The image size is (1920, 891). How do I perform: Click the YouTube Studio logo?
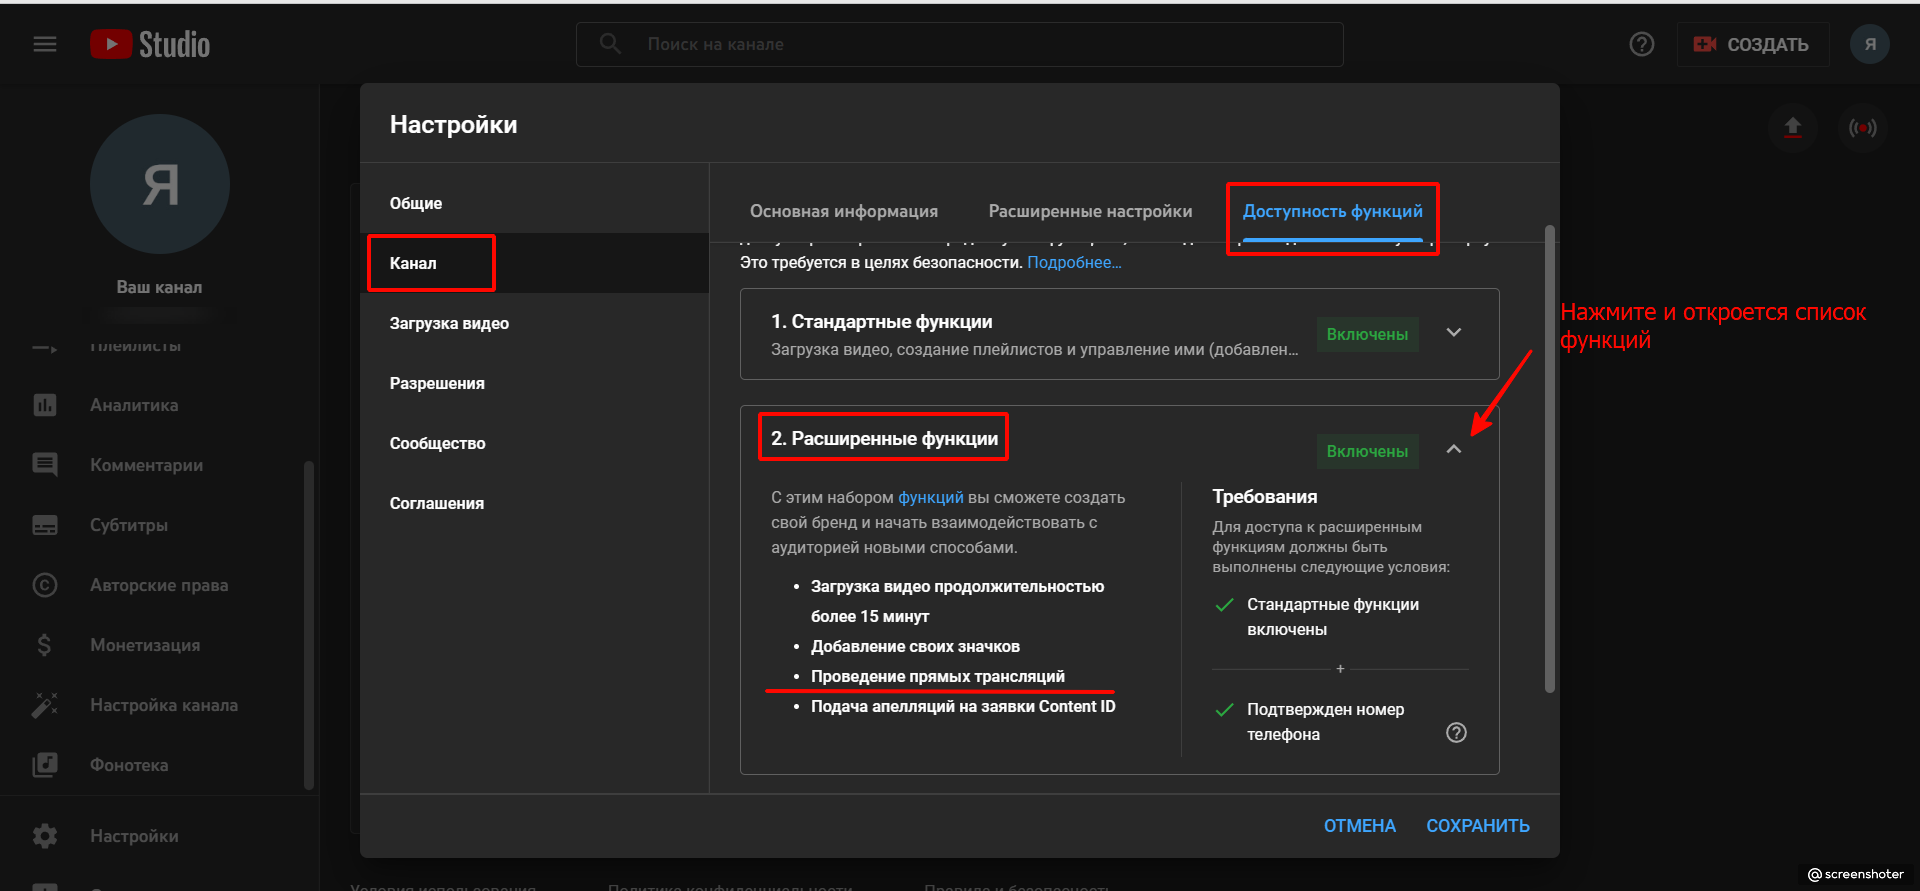150,44
